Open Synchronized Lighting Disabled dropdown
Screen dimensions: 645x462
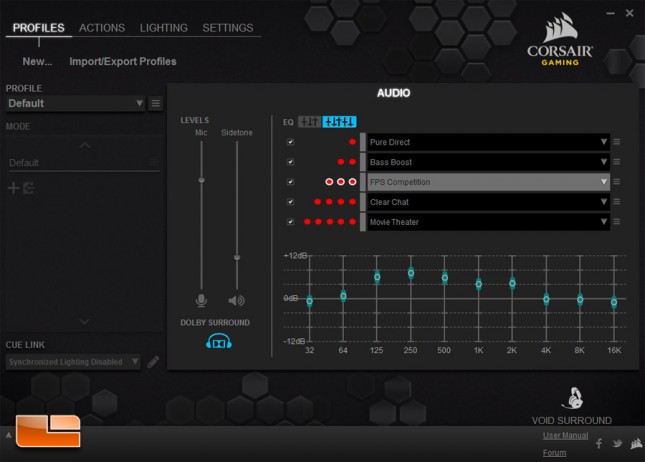[x=73, y=362]
